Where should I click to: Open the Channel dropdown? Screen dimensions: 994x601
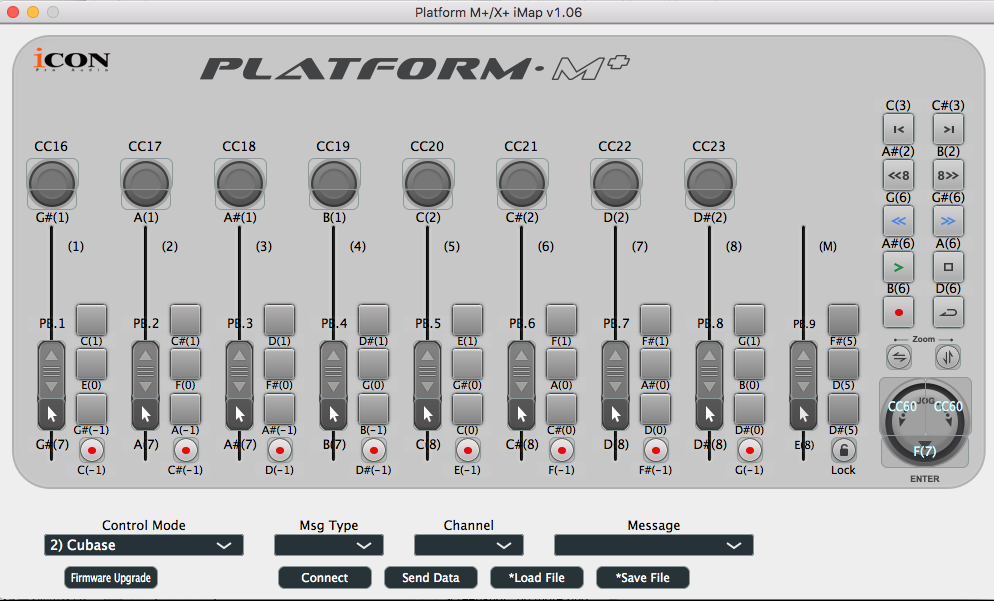(x=468, y=545)
